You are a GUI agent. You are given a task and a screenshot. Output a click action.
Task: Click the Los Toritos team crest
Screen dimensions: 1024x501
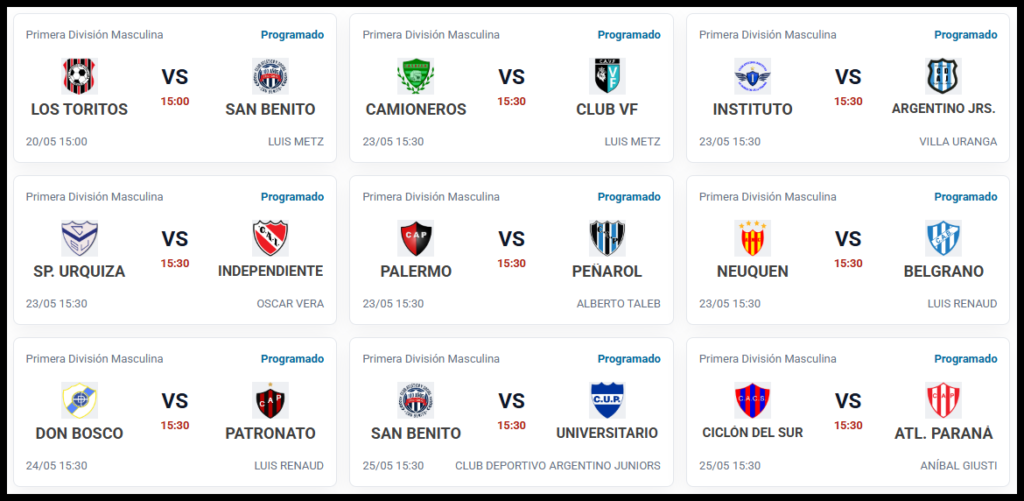80,76
